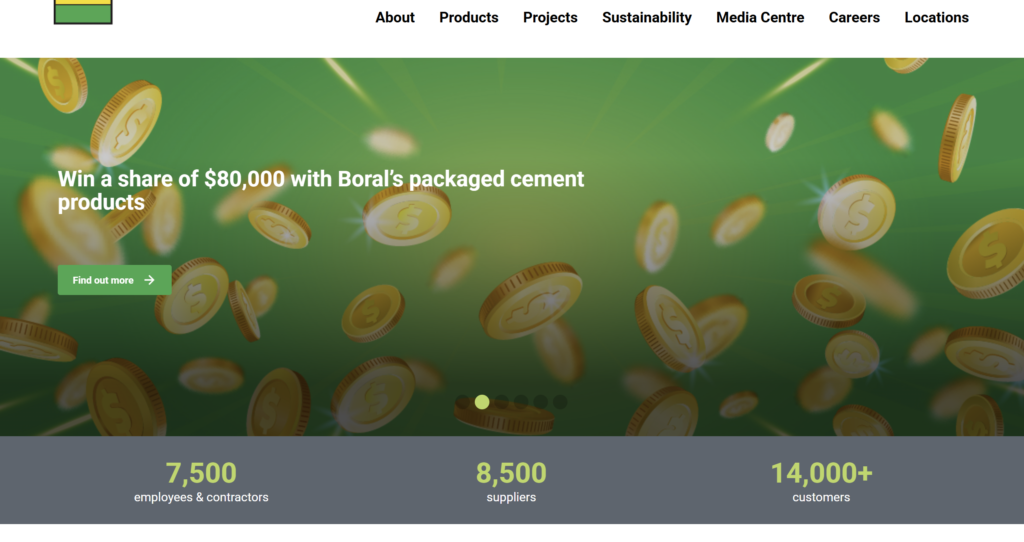This screenshot has width=1024, height=542.
Task: Click the "Win a share of $80,000" headline
Action: [x=321, y=191]
